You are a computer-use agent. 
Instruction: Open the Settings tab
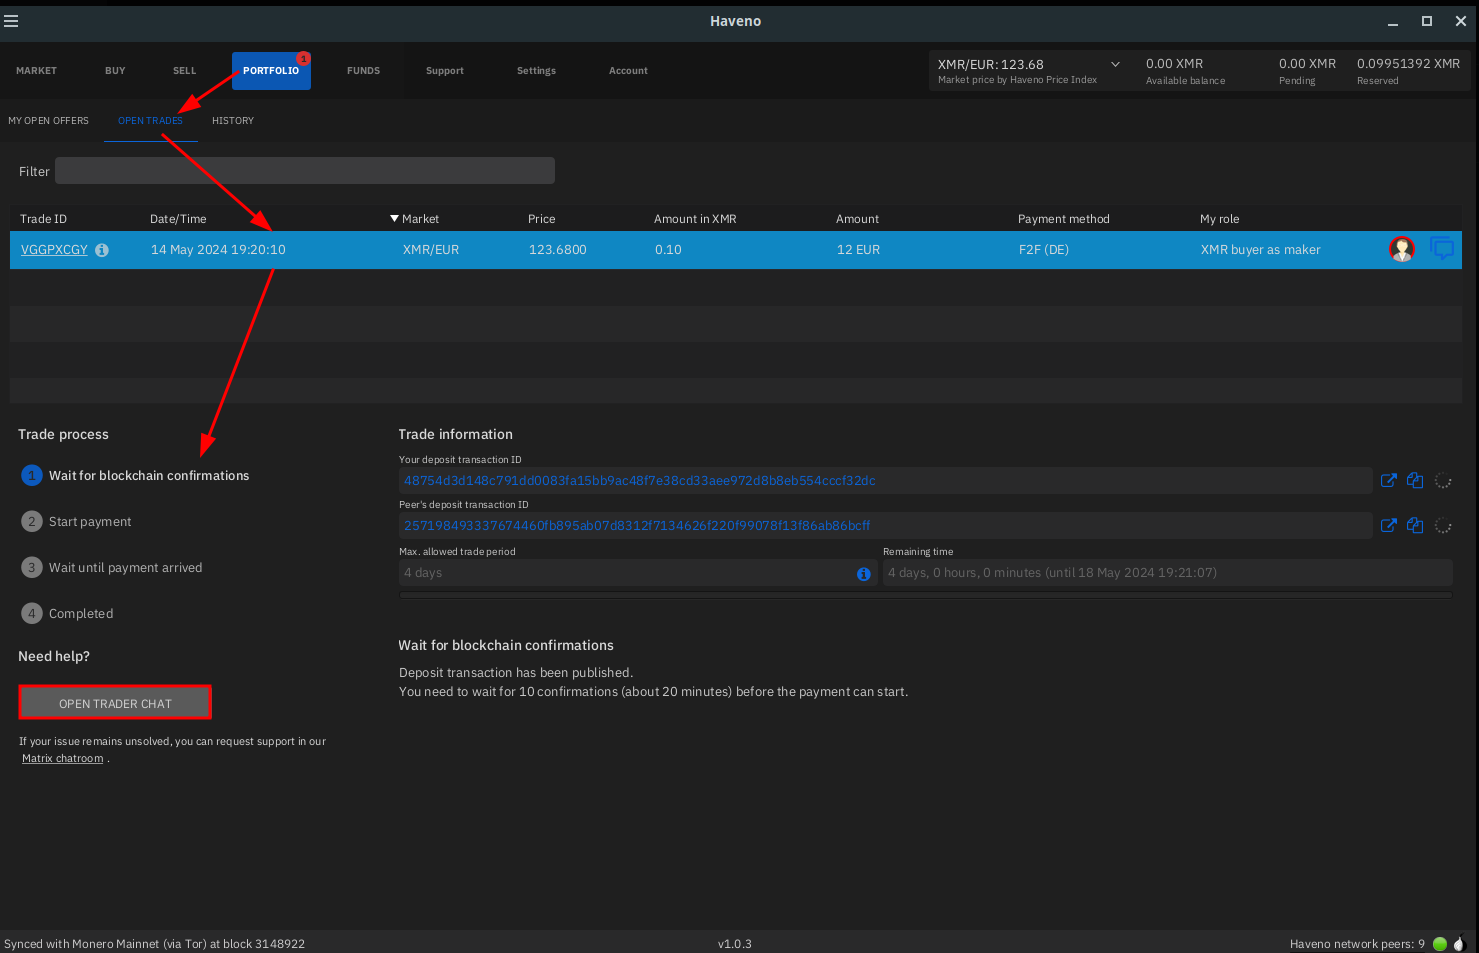click(x=536, y=71)
